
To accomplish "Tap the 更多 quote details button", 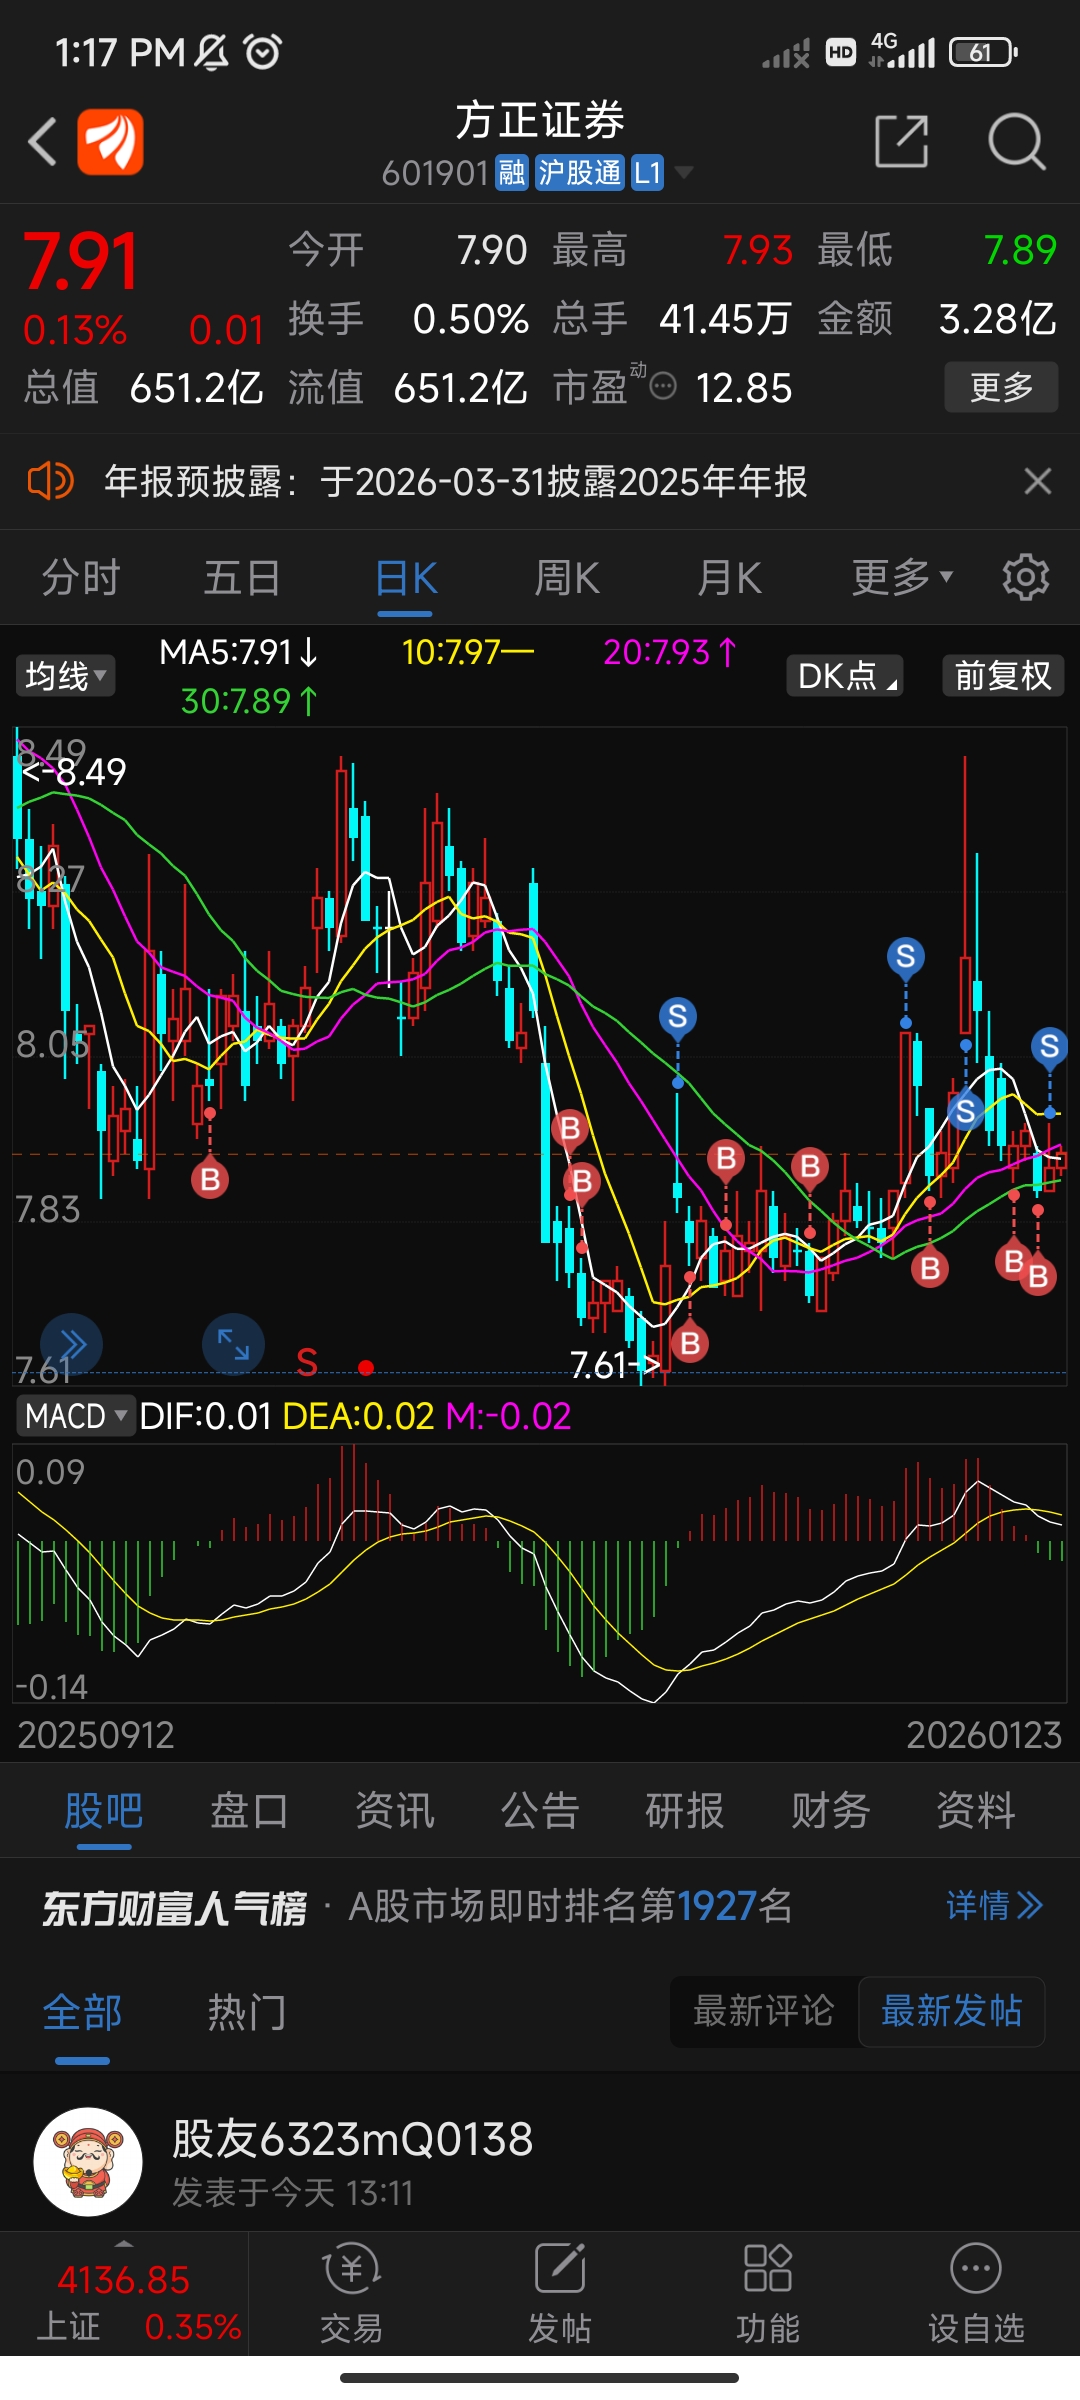I will (1002, 387).
